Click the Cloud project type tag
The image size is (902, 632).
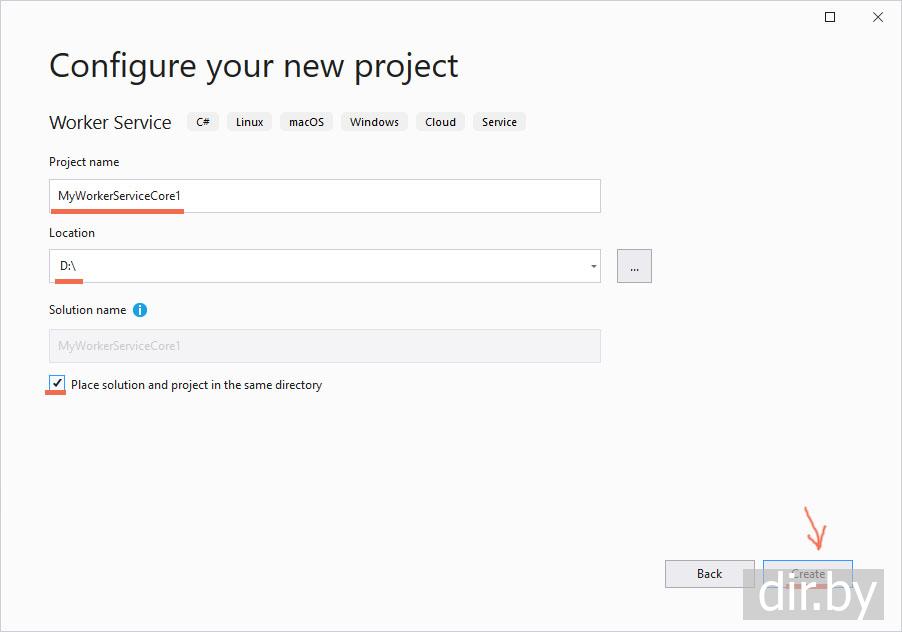click(440, 122)
